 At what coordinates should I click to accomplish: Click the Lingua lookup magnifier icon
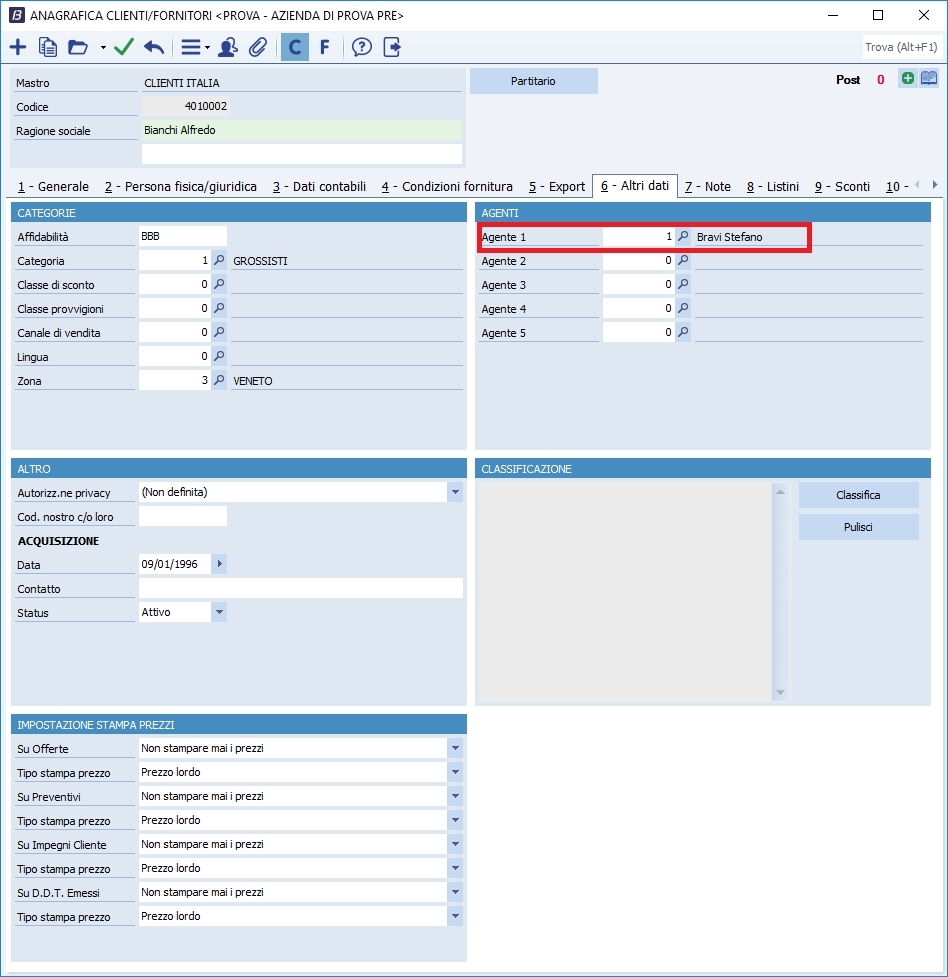click(x=219, y=356)
